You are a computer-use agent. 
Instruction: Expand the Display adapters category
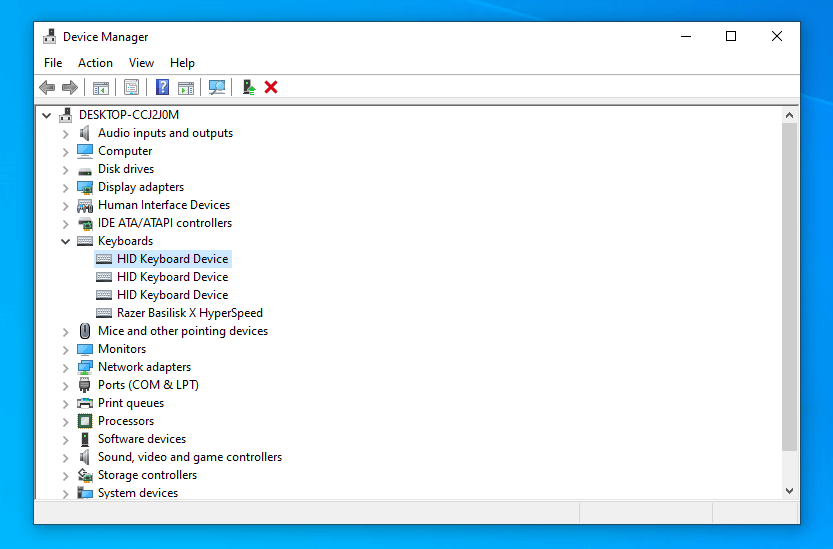point(65,188)
